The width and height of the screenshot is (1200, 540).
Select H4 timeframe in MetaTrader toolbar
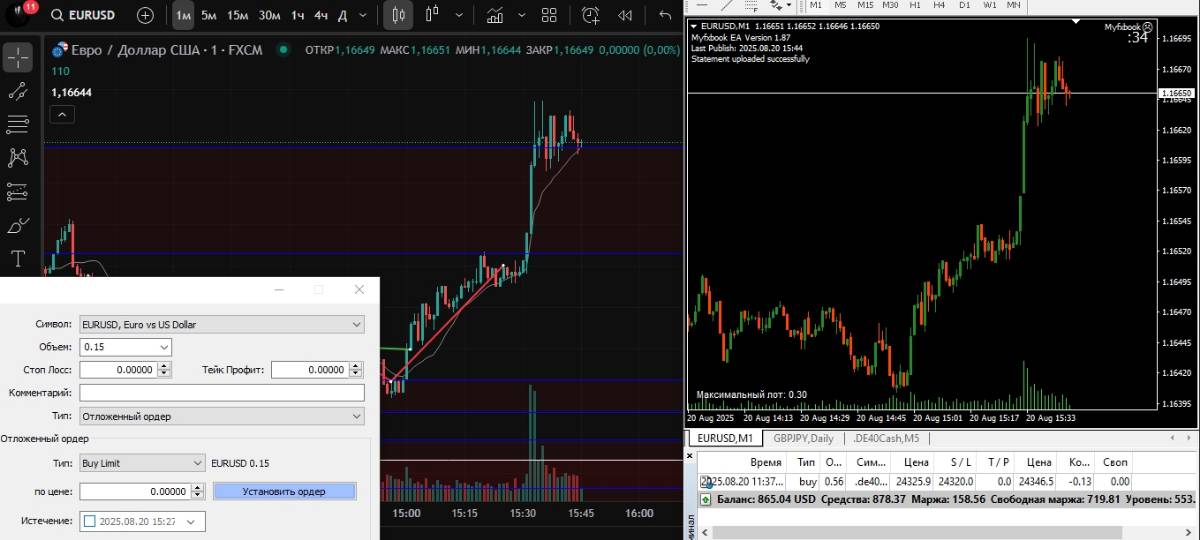pos(938,5)
